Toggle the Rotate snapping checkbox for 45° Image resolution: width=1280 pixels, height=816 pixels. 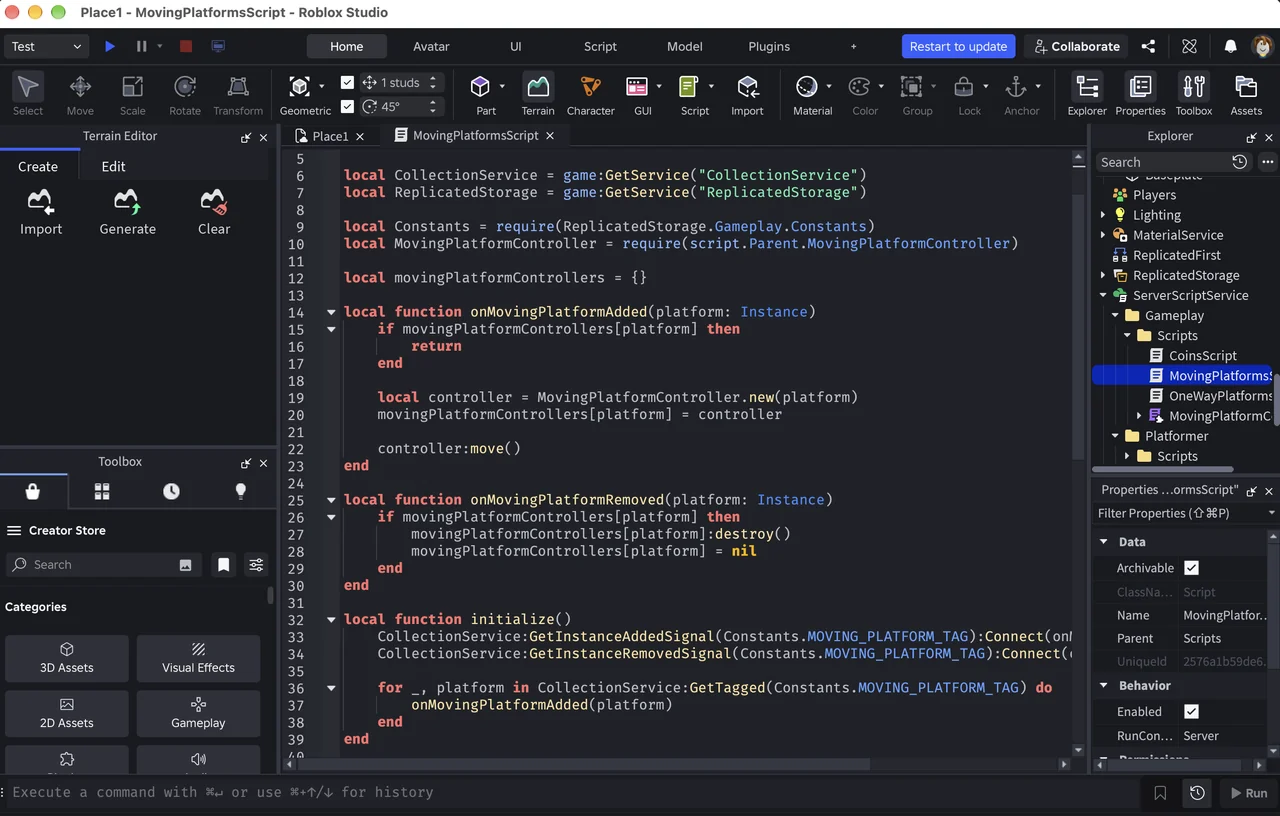coord(347,106)
